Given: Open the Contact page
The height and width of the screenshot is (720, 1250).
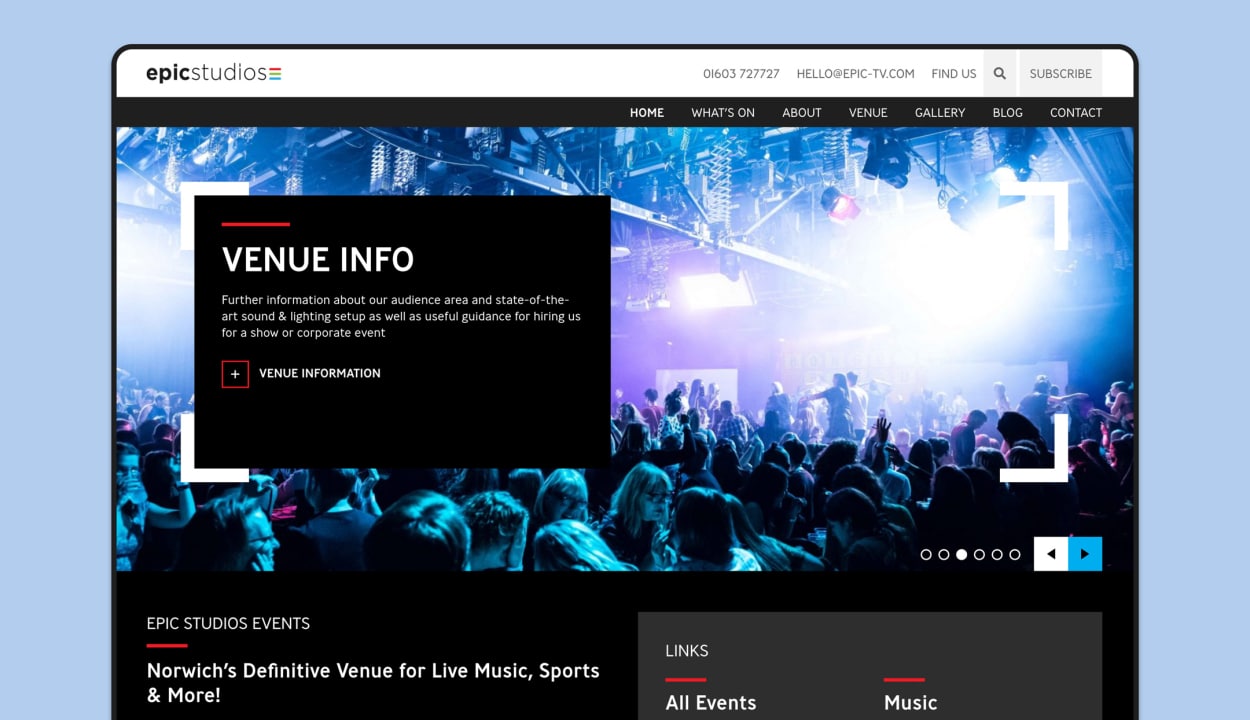Looking at the screenshot, I should pyautogui.click(x=1076, y=113).
